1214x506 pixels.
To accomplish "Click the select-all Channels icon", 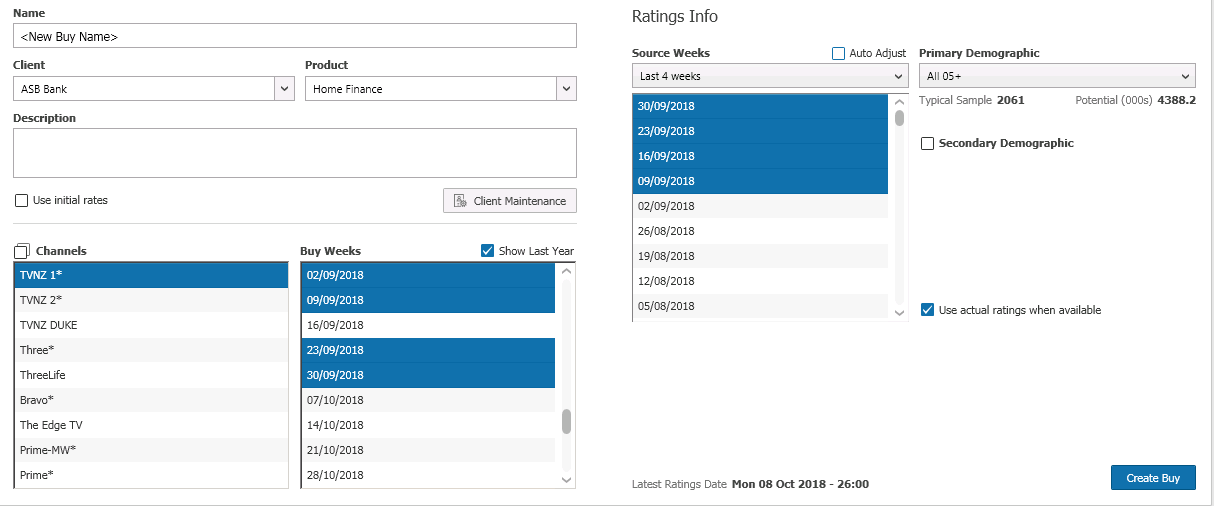I will 22,251.
